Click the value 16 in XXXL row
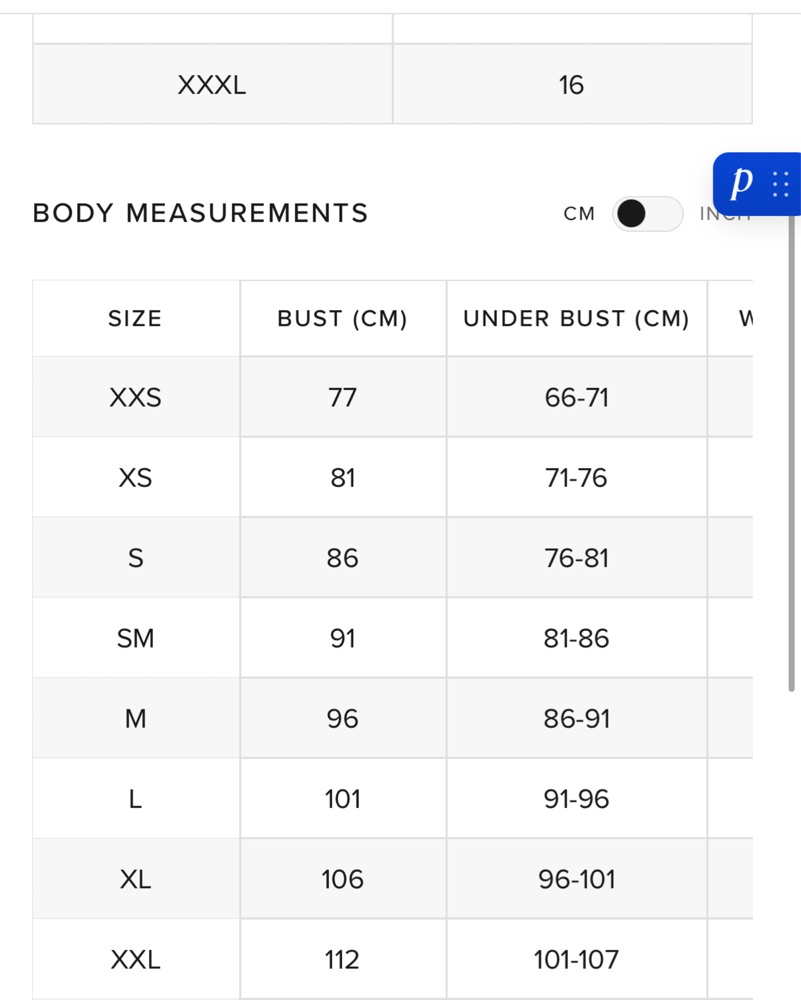This screenshot has width=801, height=1000. coord(571,85)
